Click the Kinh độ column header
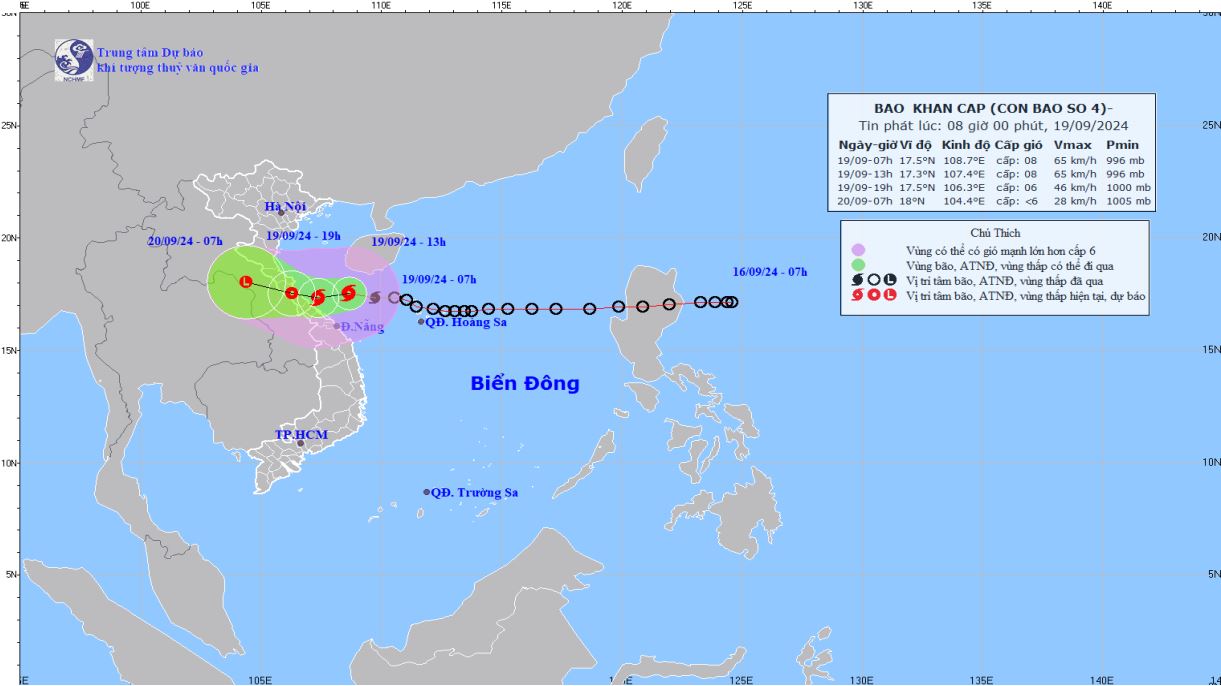This screenshot has width=1221, height=686. [965, 145]
